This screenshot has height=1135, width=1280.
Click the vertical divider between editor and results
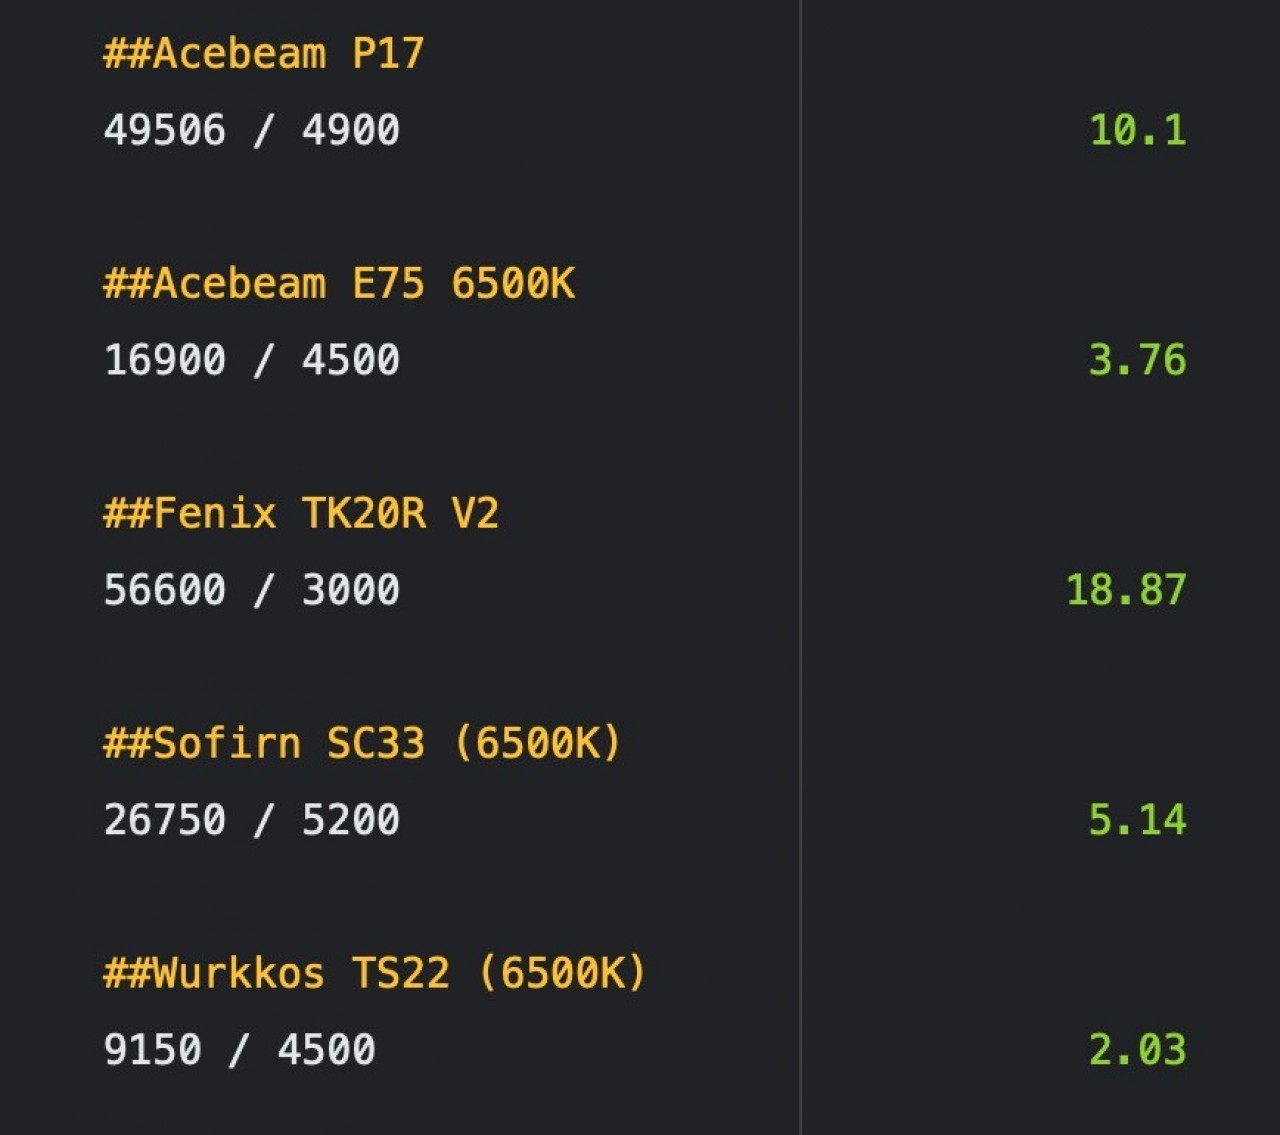point(800,567)
